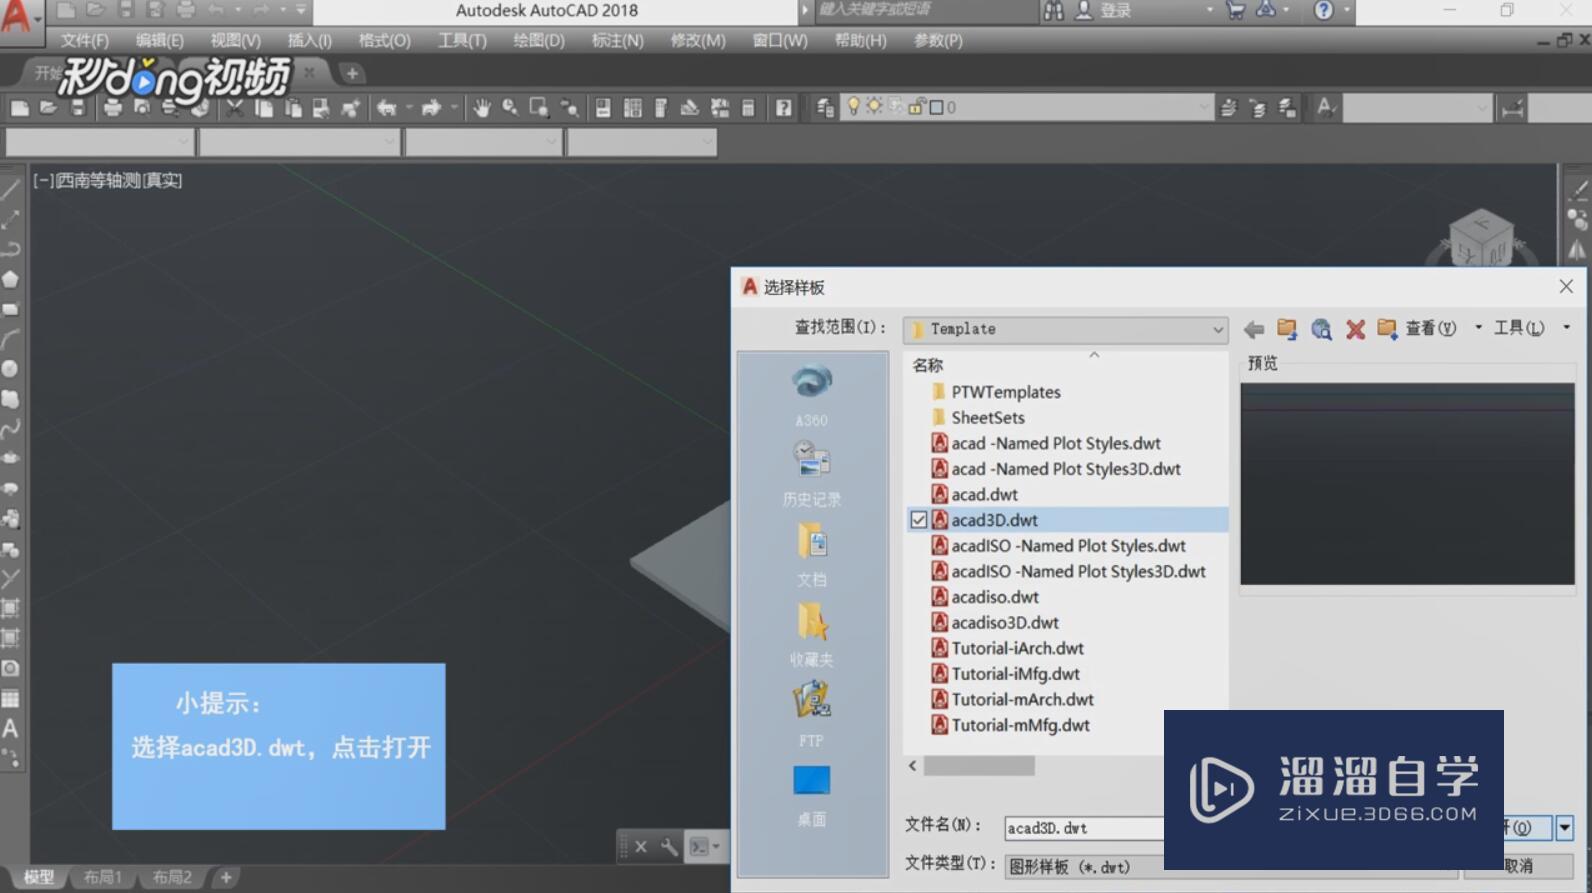Click the Customize wrench icon on command line
The width and height of the screenshot is (1592, 893).
(x=669, y=847)
